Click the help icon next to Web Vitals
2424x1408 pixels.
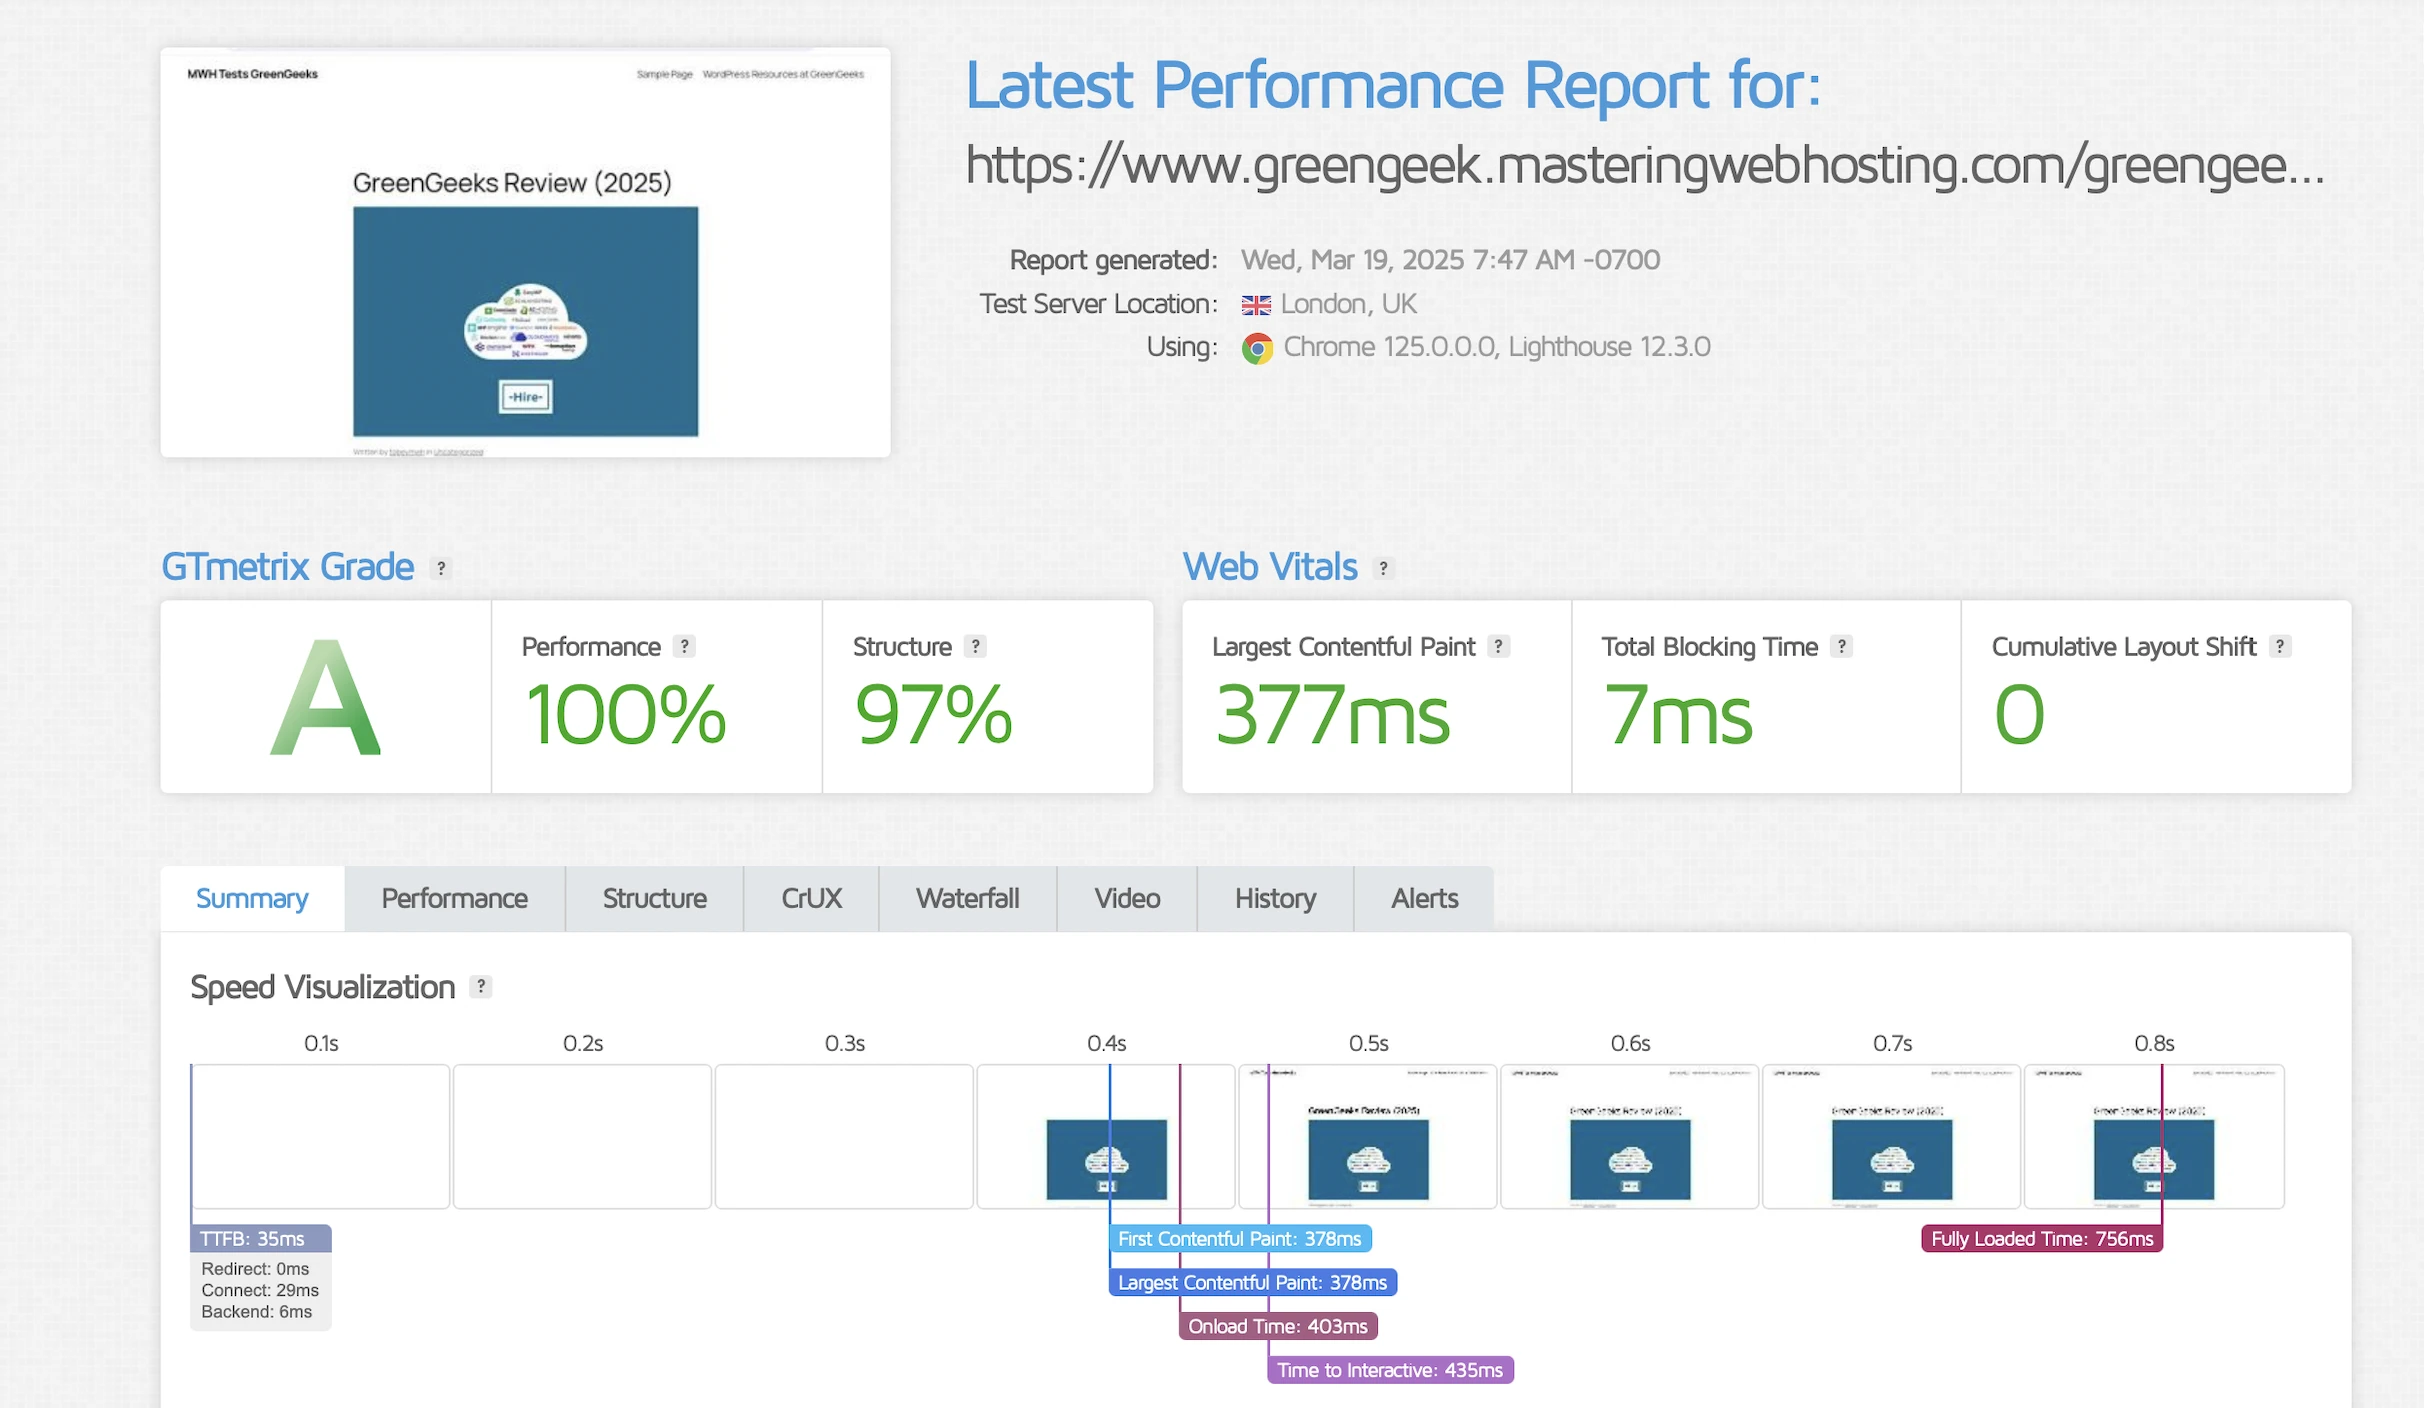1383,568
